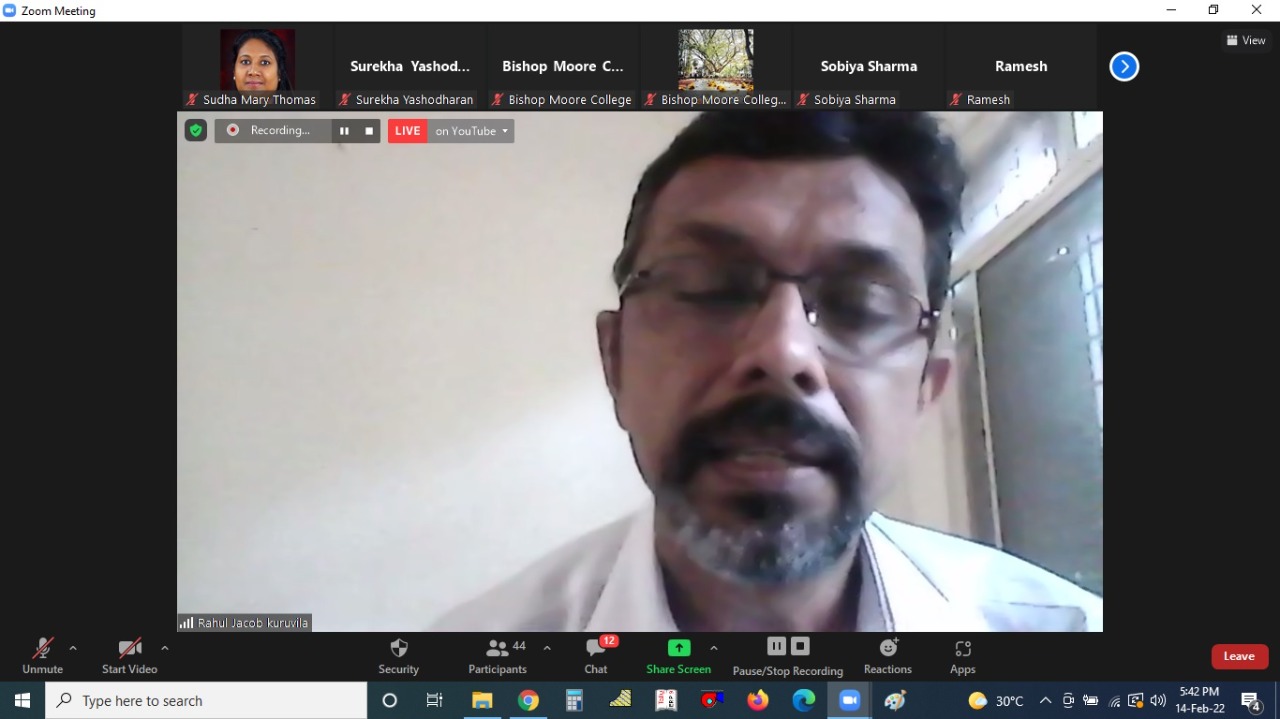Open the Reactions menu
Viewport: 1280px width, 719px height.
pos(888,656)
